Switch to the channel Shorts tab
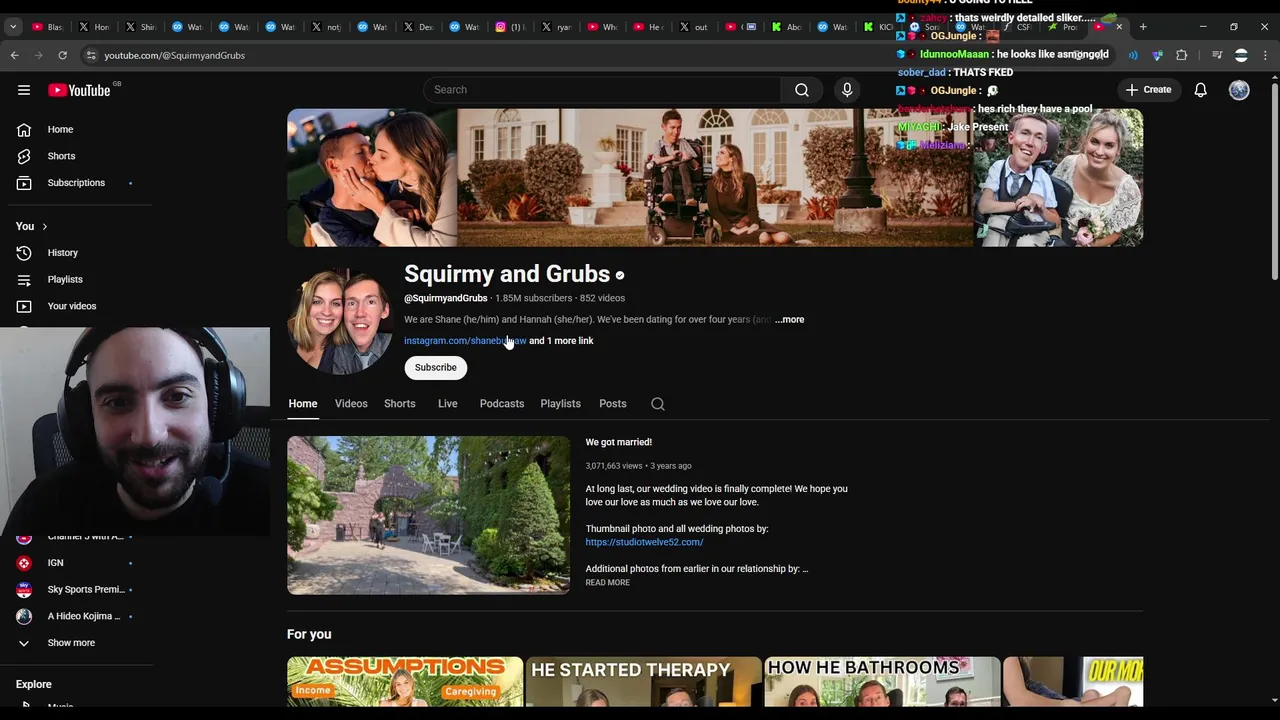 pos(400,404)
